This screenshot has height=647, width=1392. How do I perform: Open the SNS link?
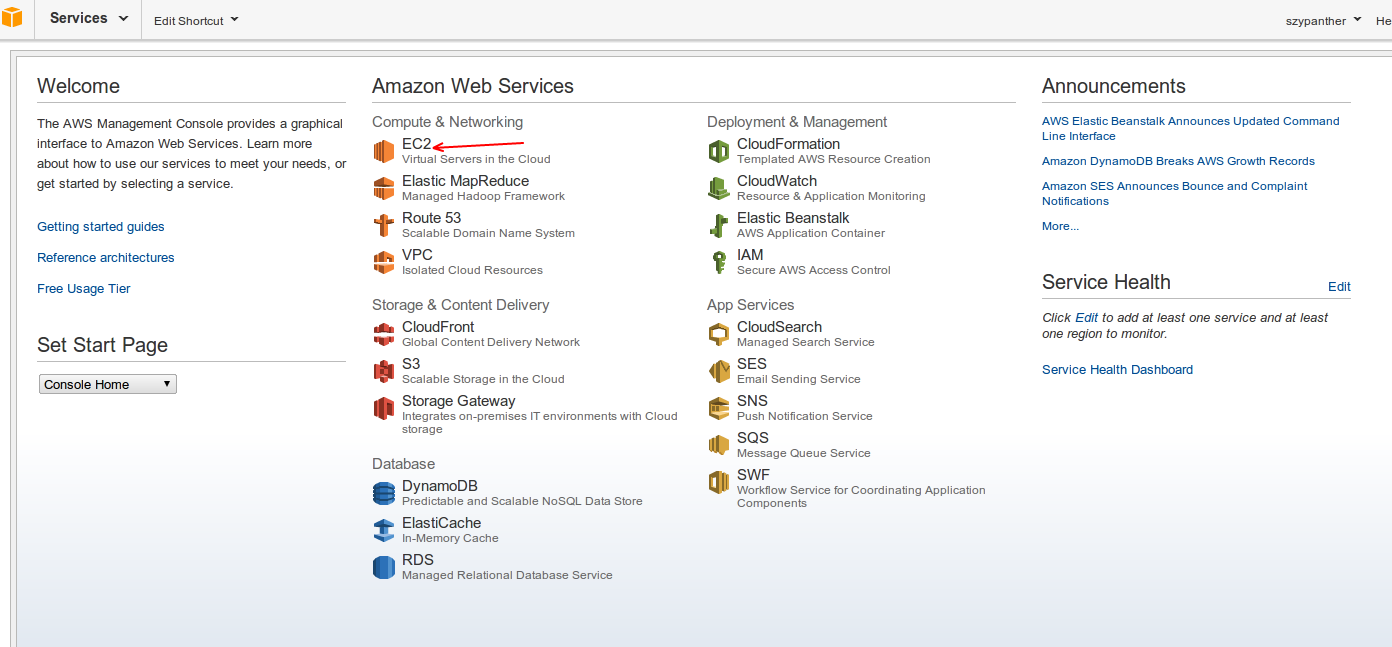[x=752, y=401]
